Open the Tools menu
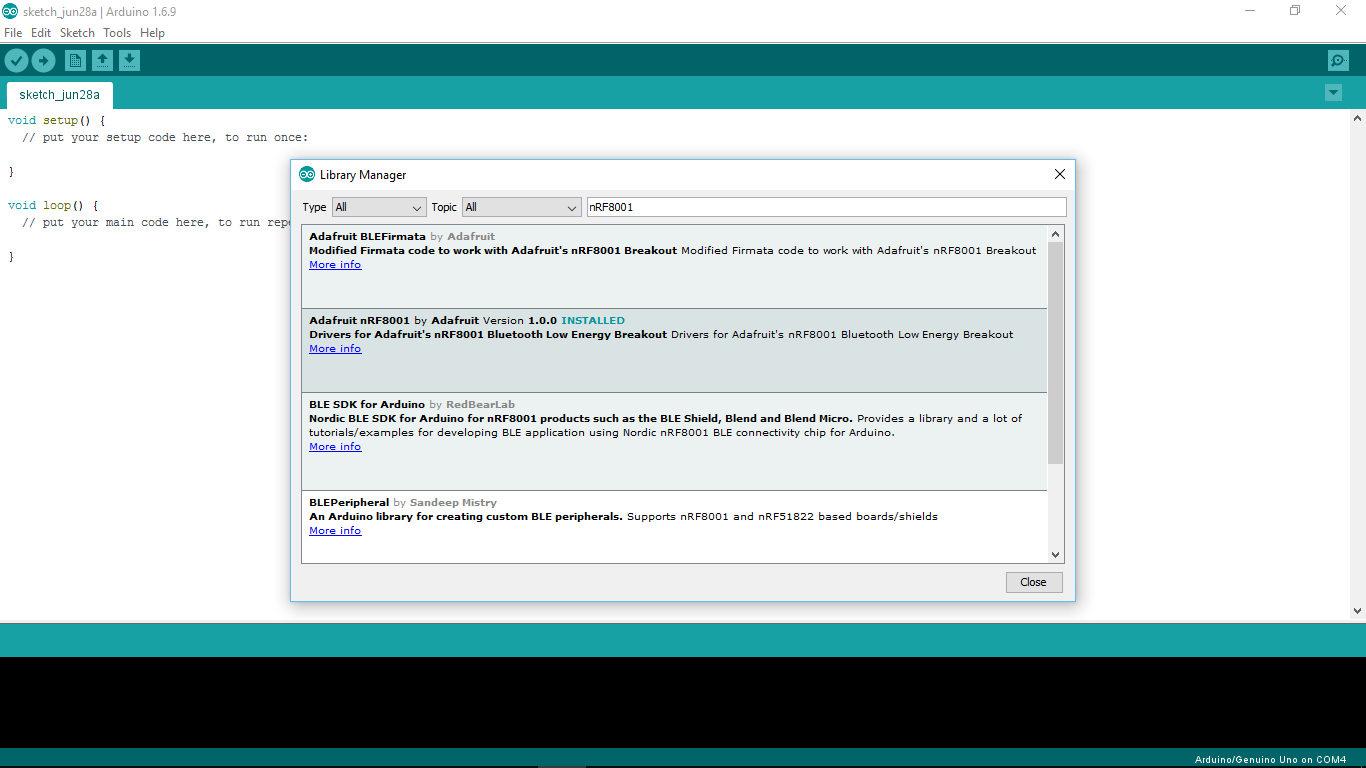The image size is (1366, 768). [x=117, y=33]
